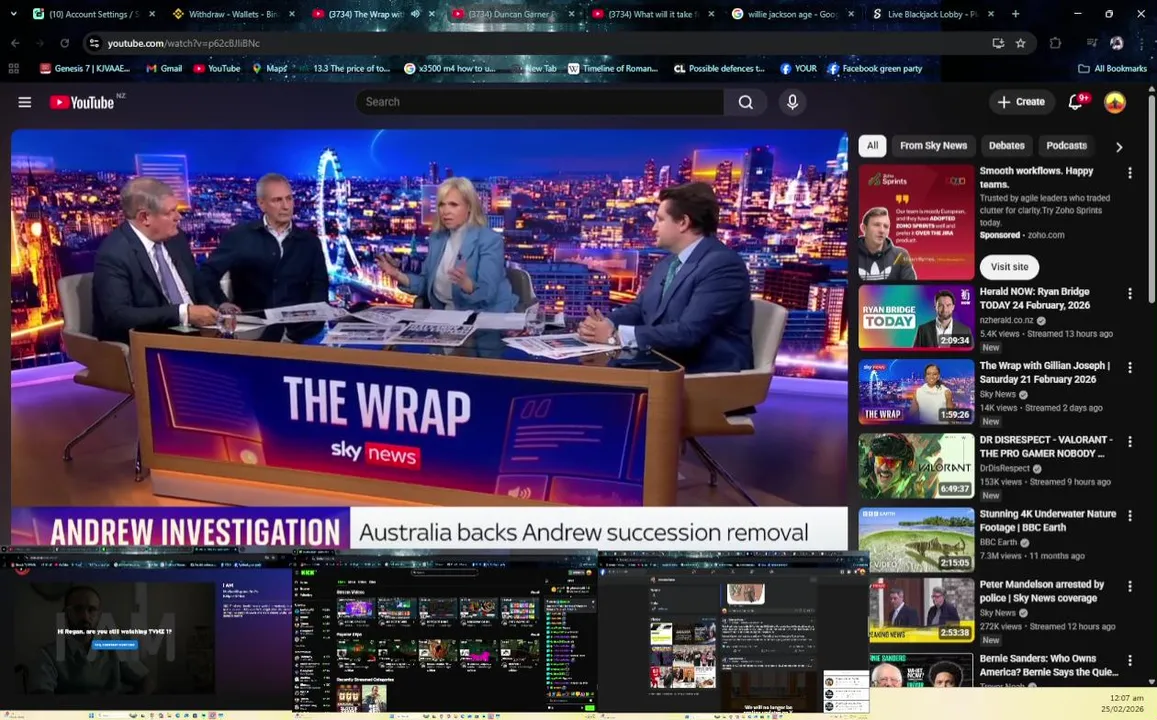Open the Maps bookmark
This screenshot has width=1157, height=720.
[x=270, y=69]
